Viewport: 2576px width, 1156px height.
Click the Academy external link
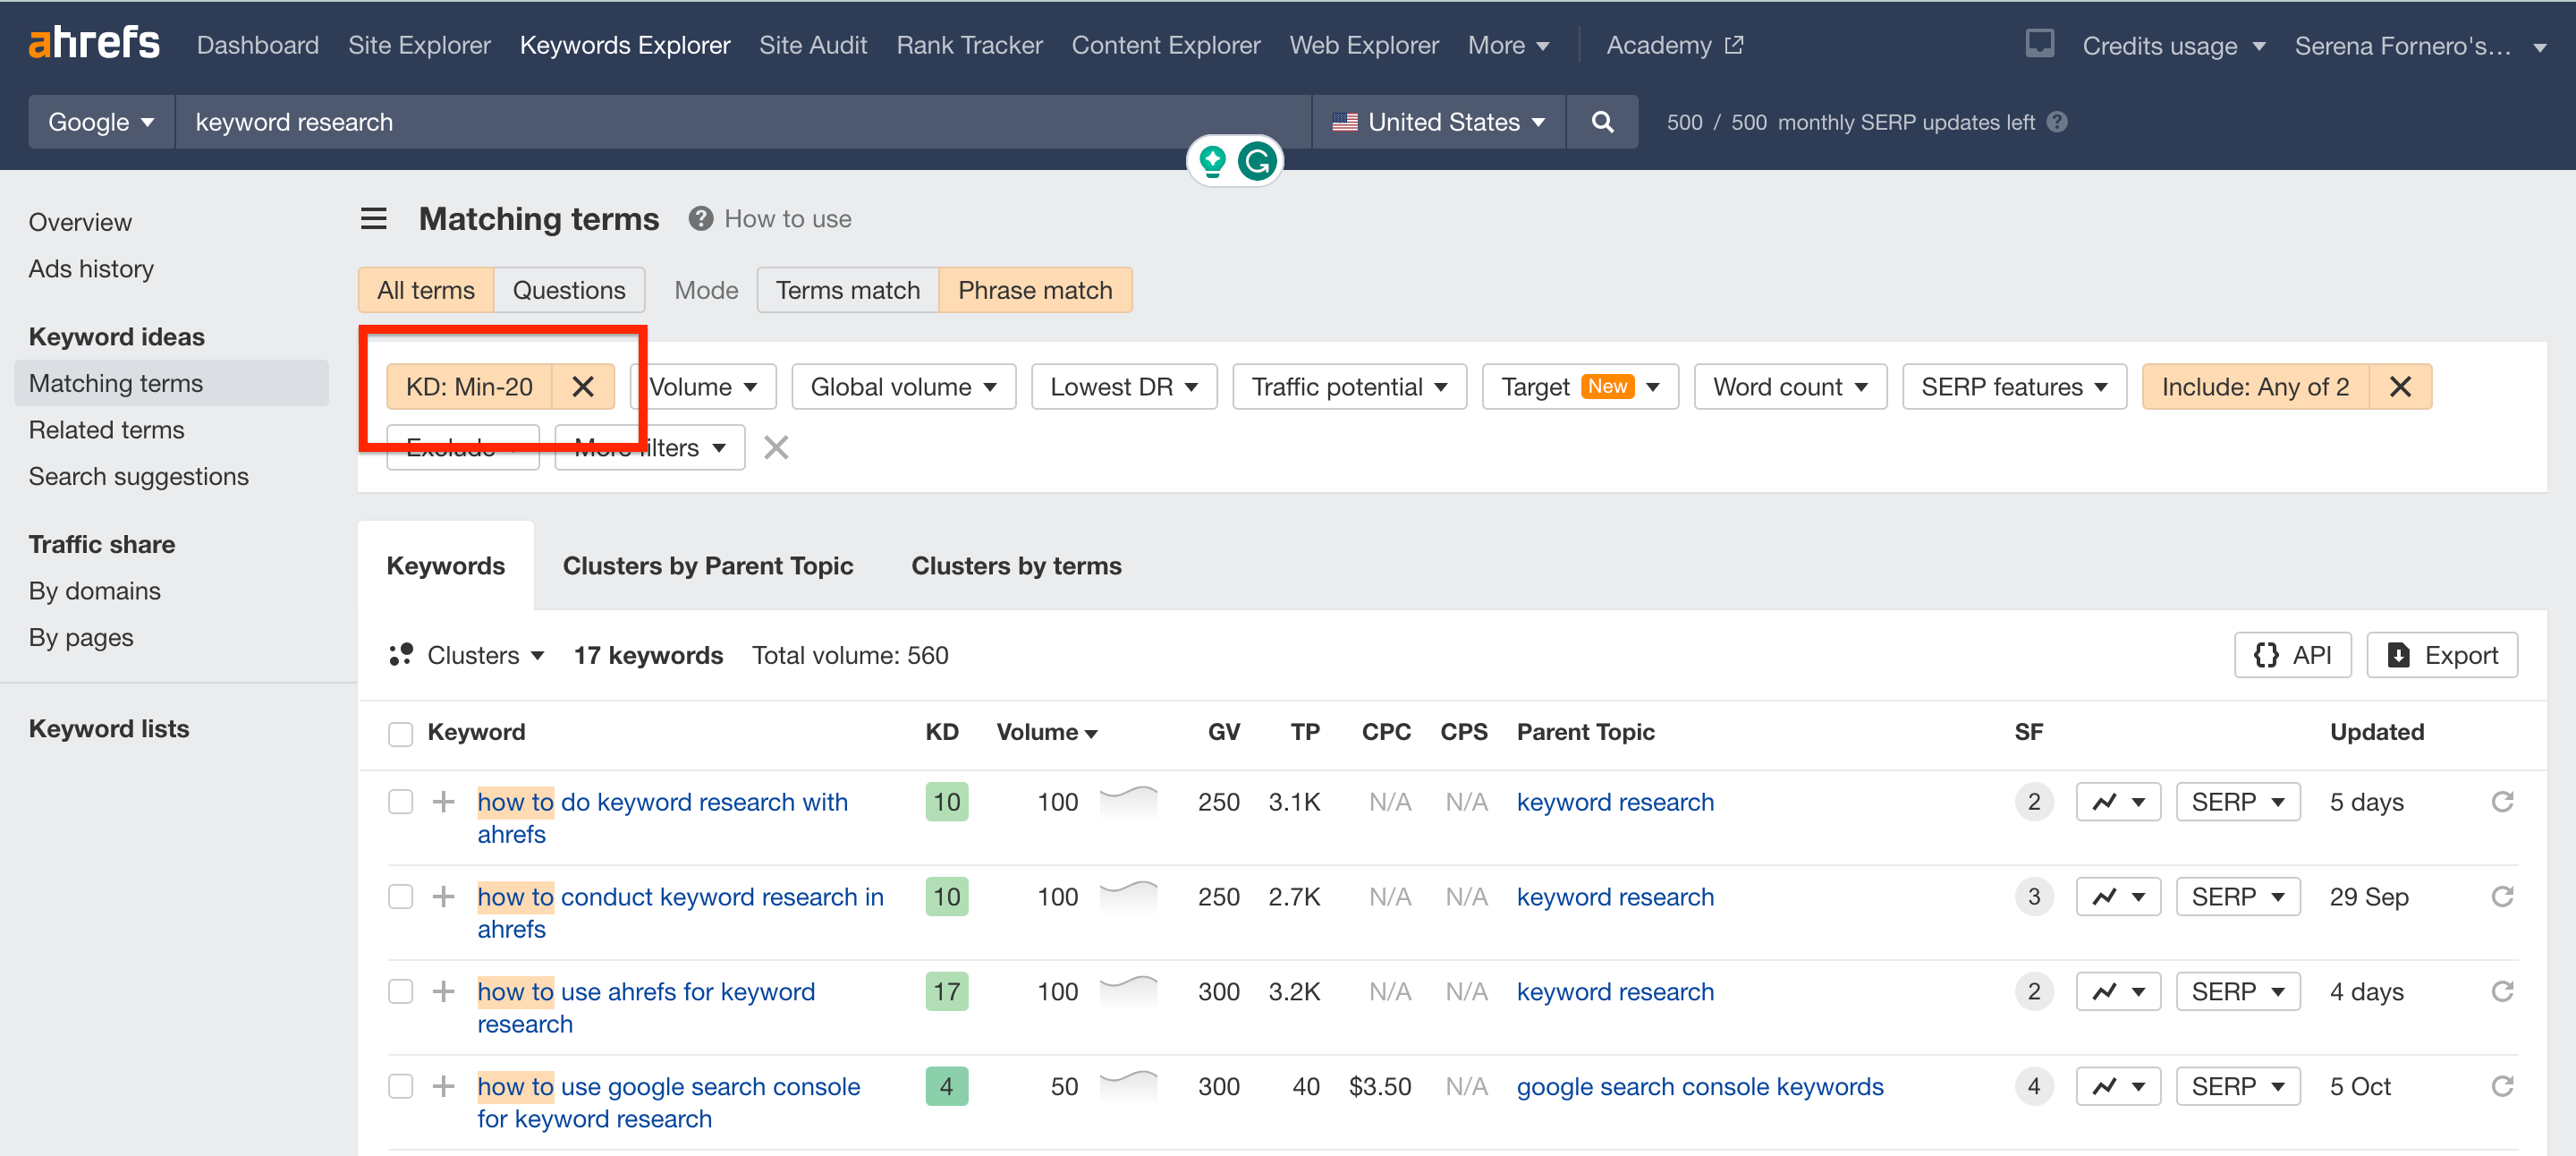[x=1674, y=45]
